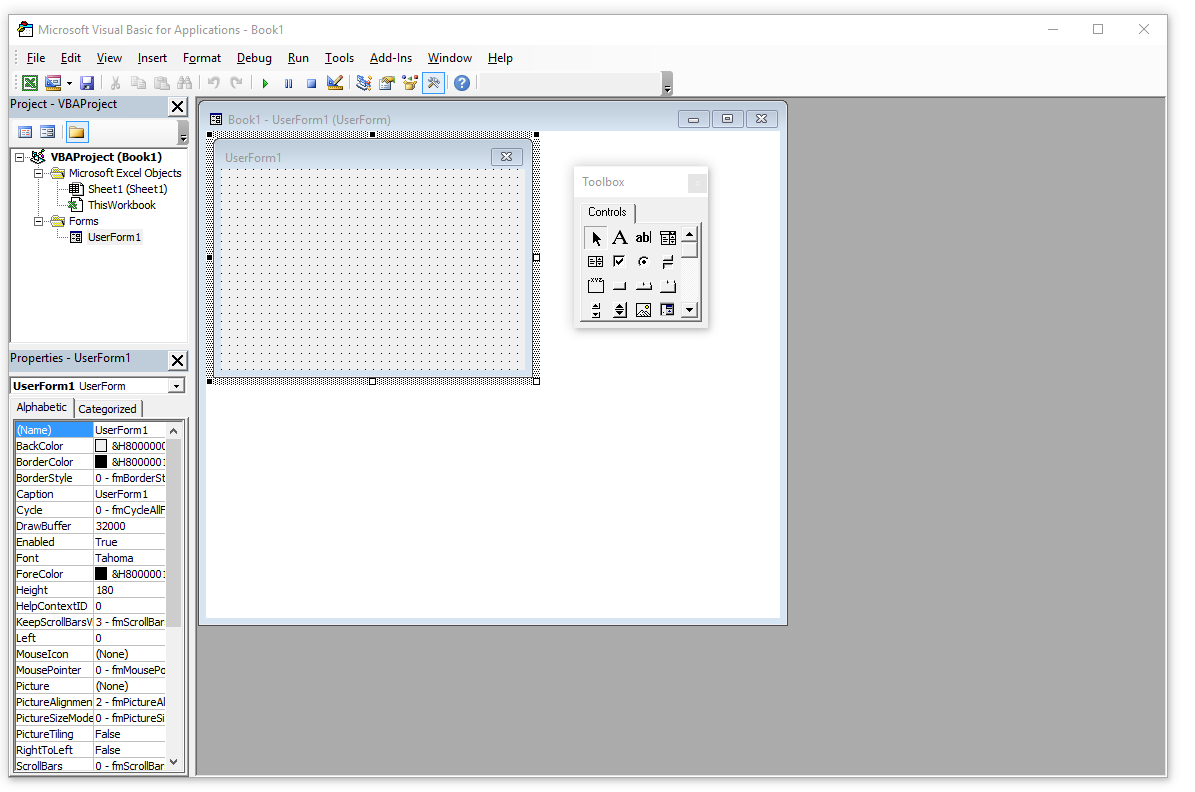Image resolution: width=1195 pixels, height=792 pixels.
Task: Collapse Microsoft Excel Objects folder
Action: [38, 173]
